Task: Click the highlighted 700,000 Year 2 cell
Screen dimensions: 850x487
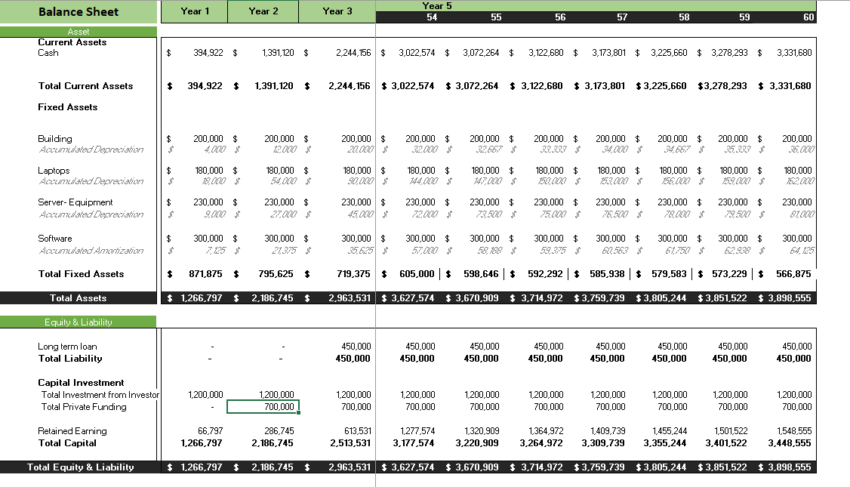Action: click(x=263, y=407)
